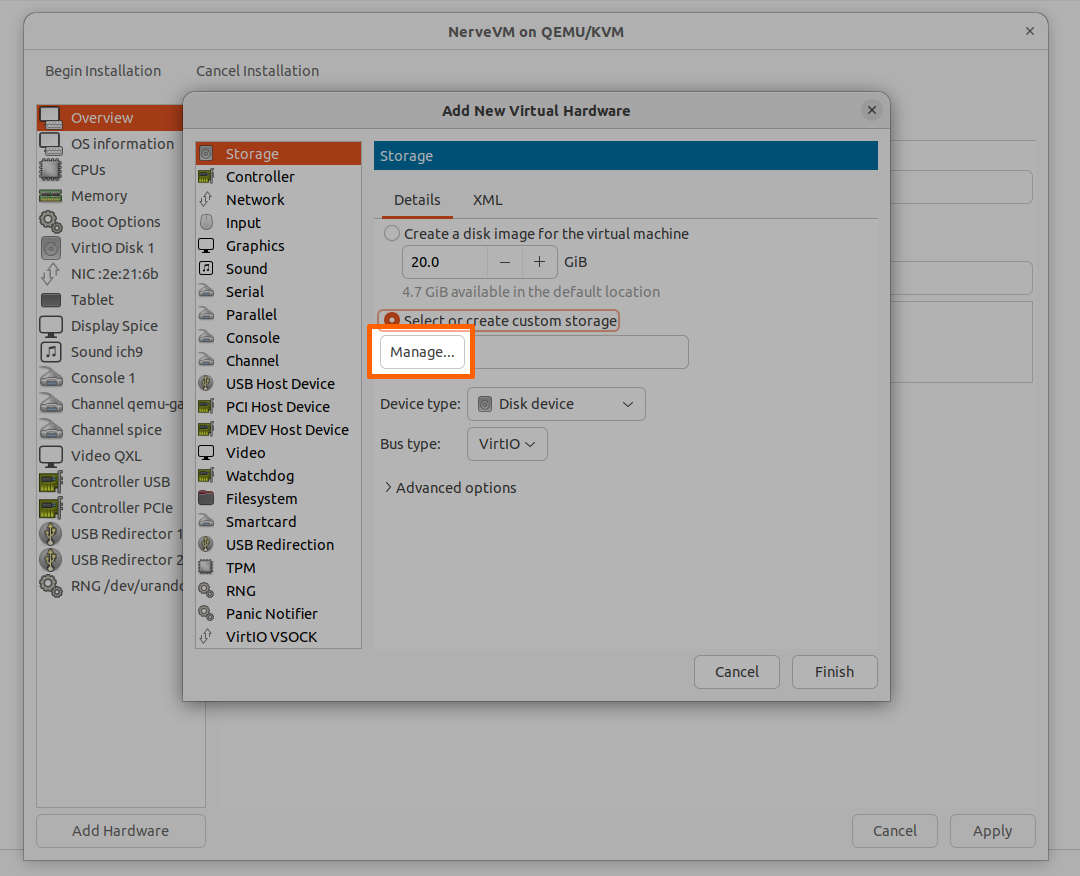The width and height of the screenshot is (1080, 876).
Task: Select the Graphics monitor icon
Action: coord(206,246)
